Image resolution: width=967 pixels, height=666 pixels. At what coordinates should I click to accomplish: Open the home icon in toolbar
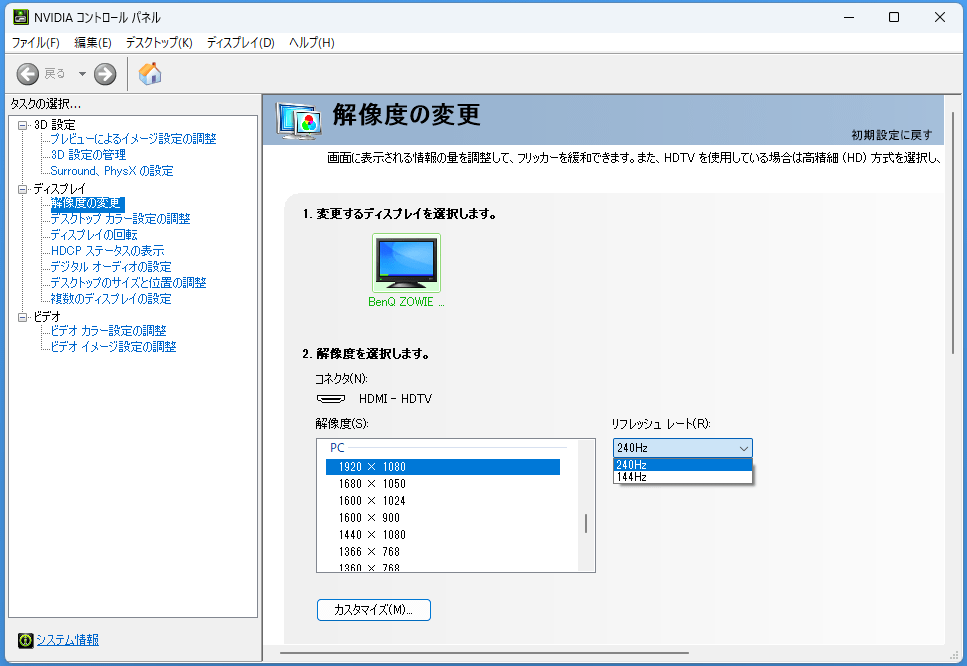pos(150,73)
